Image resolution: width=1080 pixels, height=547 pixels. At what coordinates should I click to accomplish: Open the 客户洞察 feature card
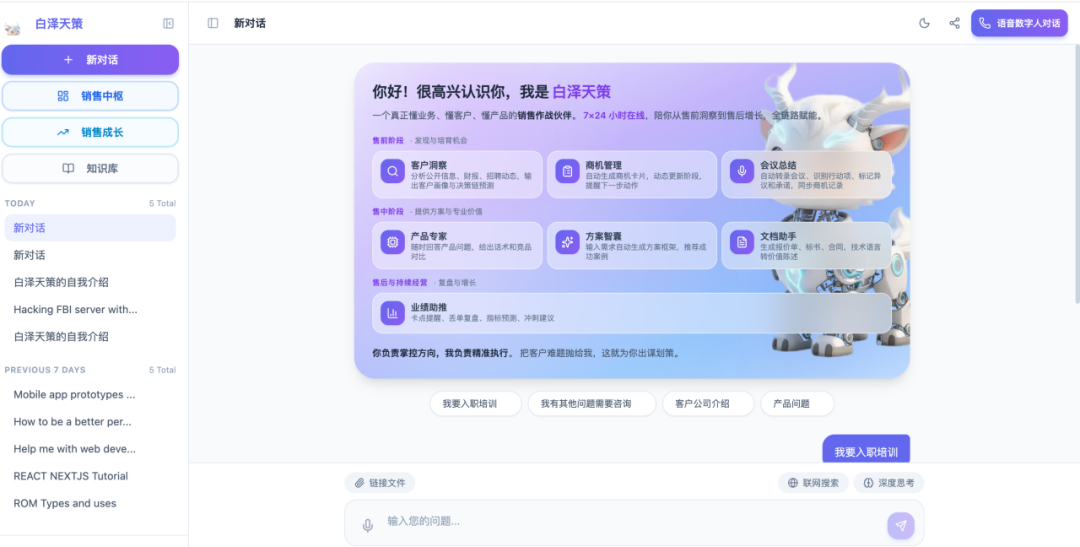[457, 175]
